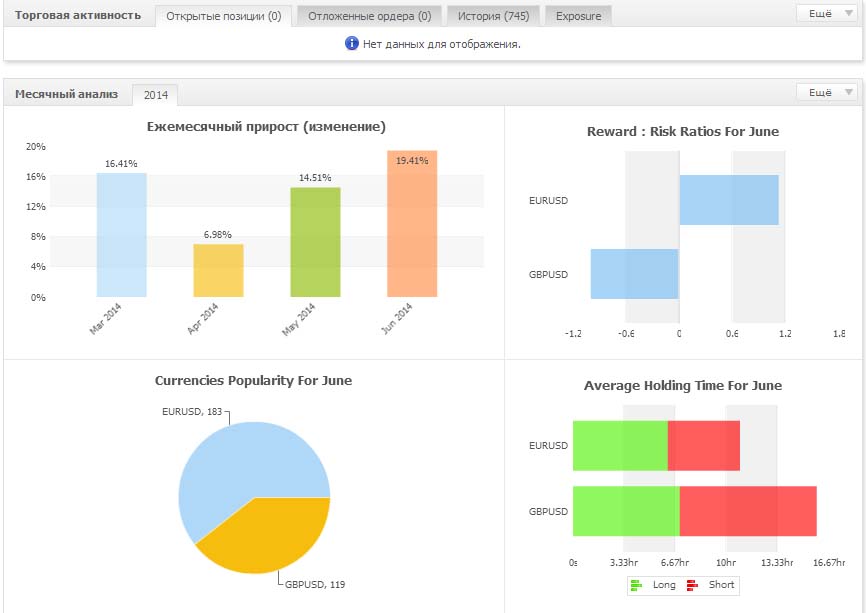The height and width of the screenshot is (613, 866).
Task: Click the blue info icon
Action: coord(352,44)
